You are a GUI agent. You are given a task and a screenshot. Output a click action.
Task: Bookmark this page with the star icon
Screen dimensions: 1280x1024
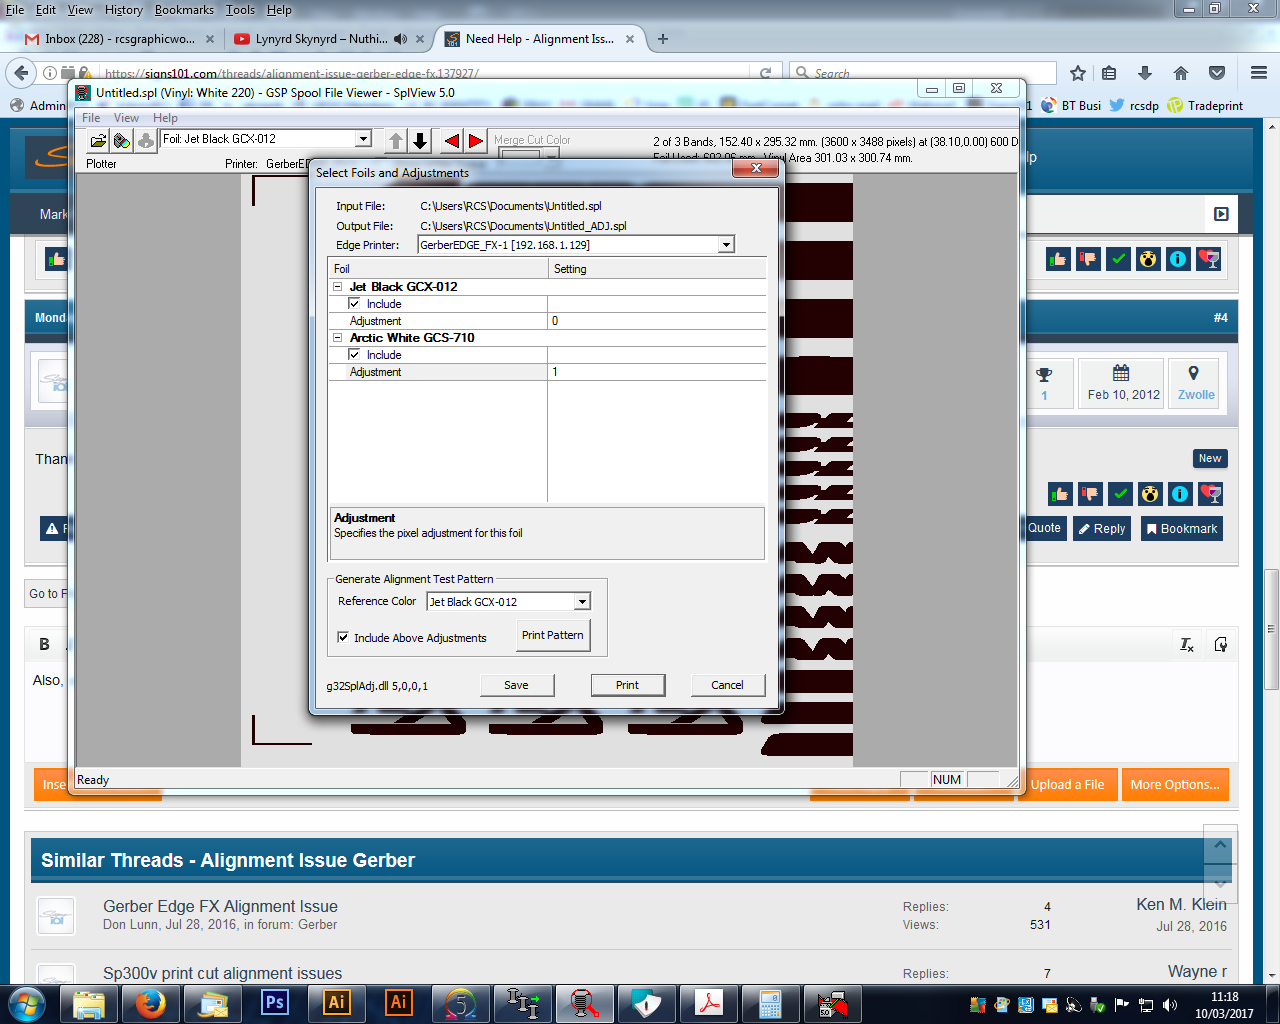click(x=1077, y=73)
